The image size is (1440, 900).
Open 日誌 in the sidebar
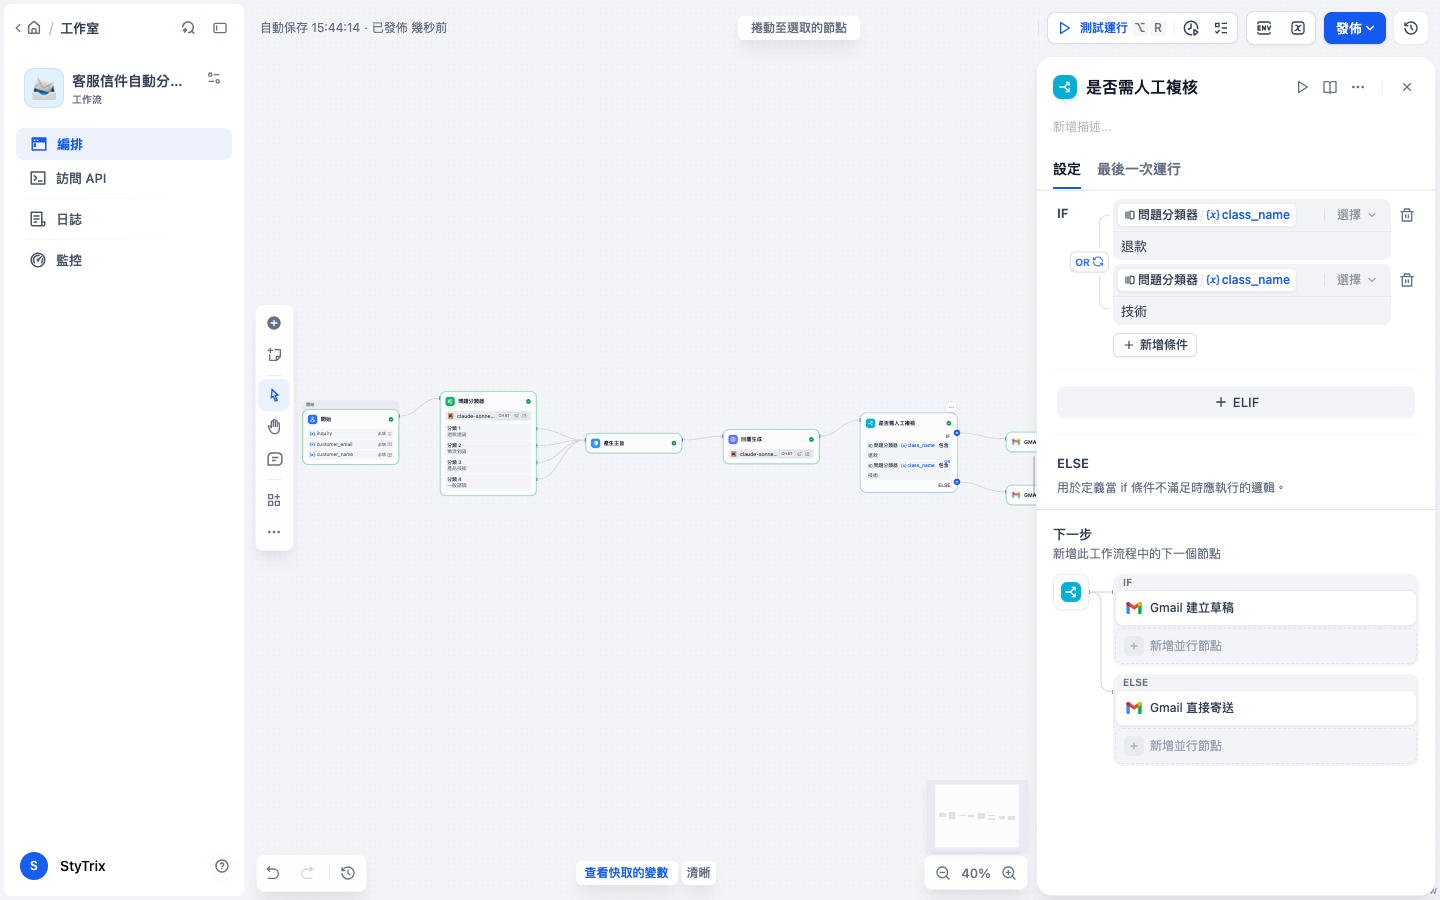[124, 219]
